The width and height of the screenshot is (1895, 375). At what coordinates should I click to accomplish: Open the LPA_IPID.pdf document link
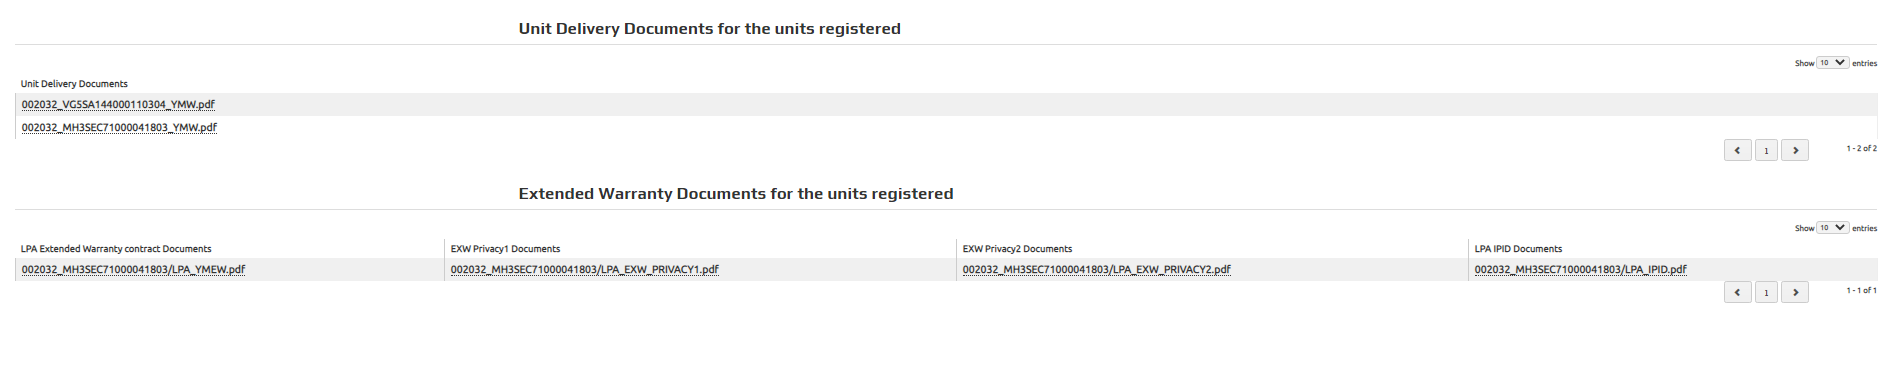pos(1580,269)
